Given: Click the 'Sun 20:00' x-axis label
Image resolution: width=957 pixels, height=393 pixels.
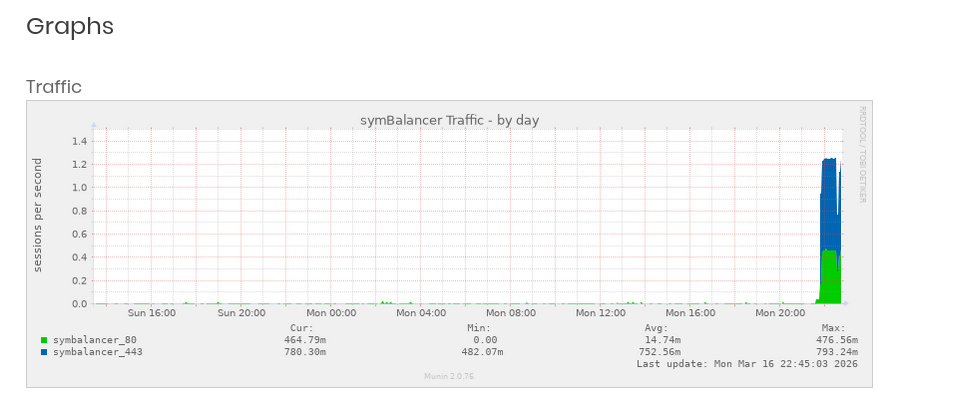Looking at the screenshot, I should 242,313.
